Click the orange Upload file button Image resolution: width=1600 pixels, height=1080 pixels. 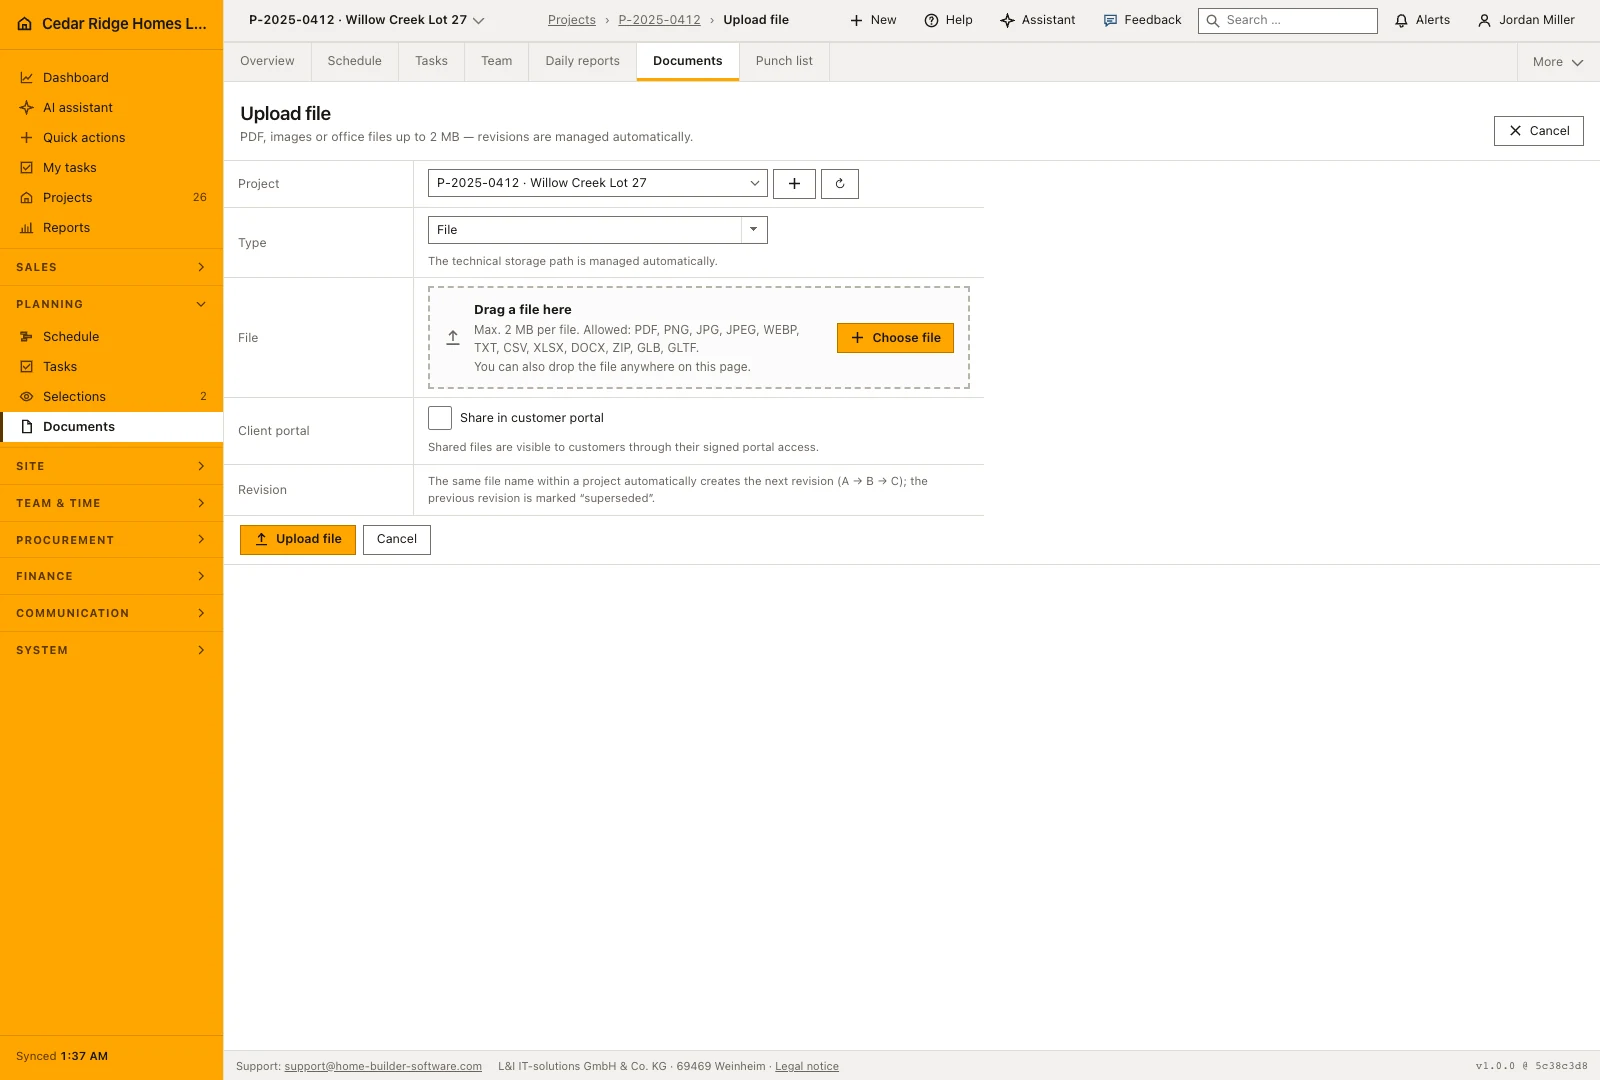298,539
